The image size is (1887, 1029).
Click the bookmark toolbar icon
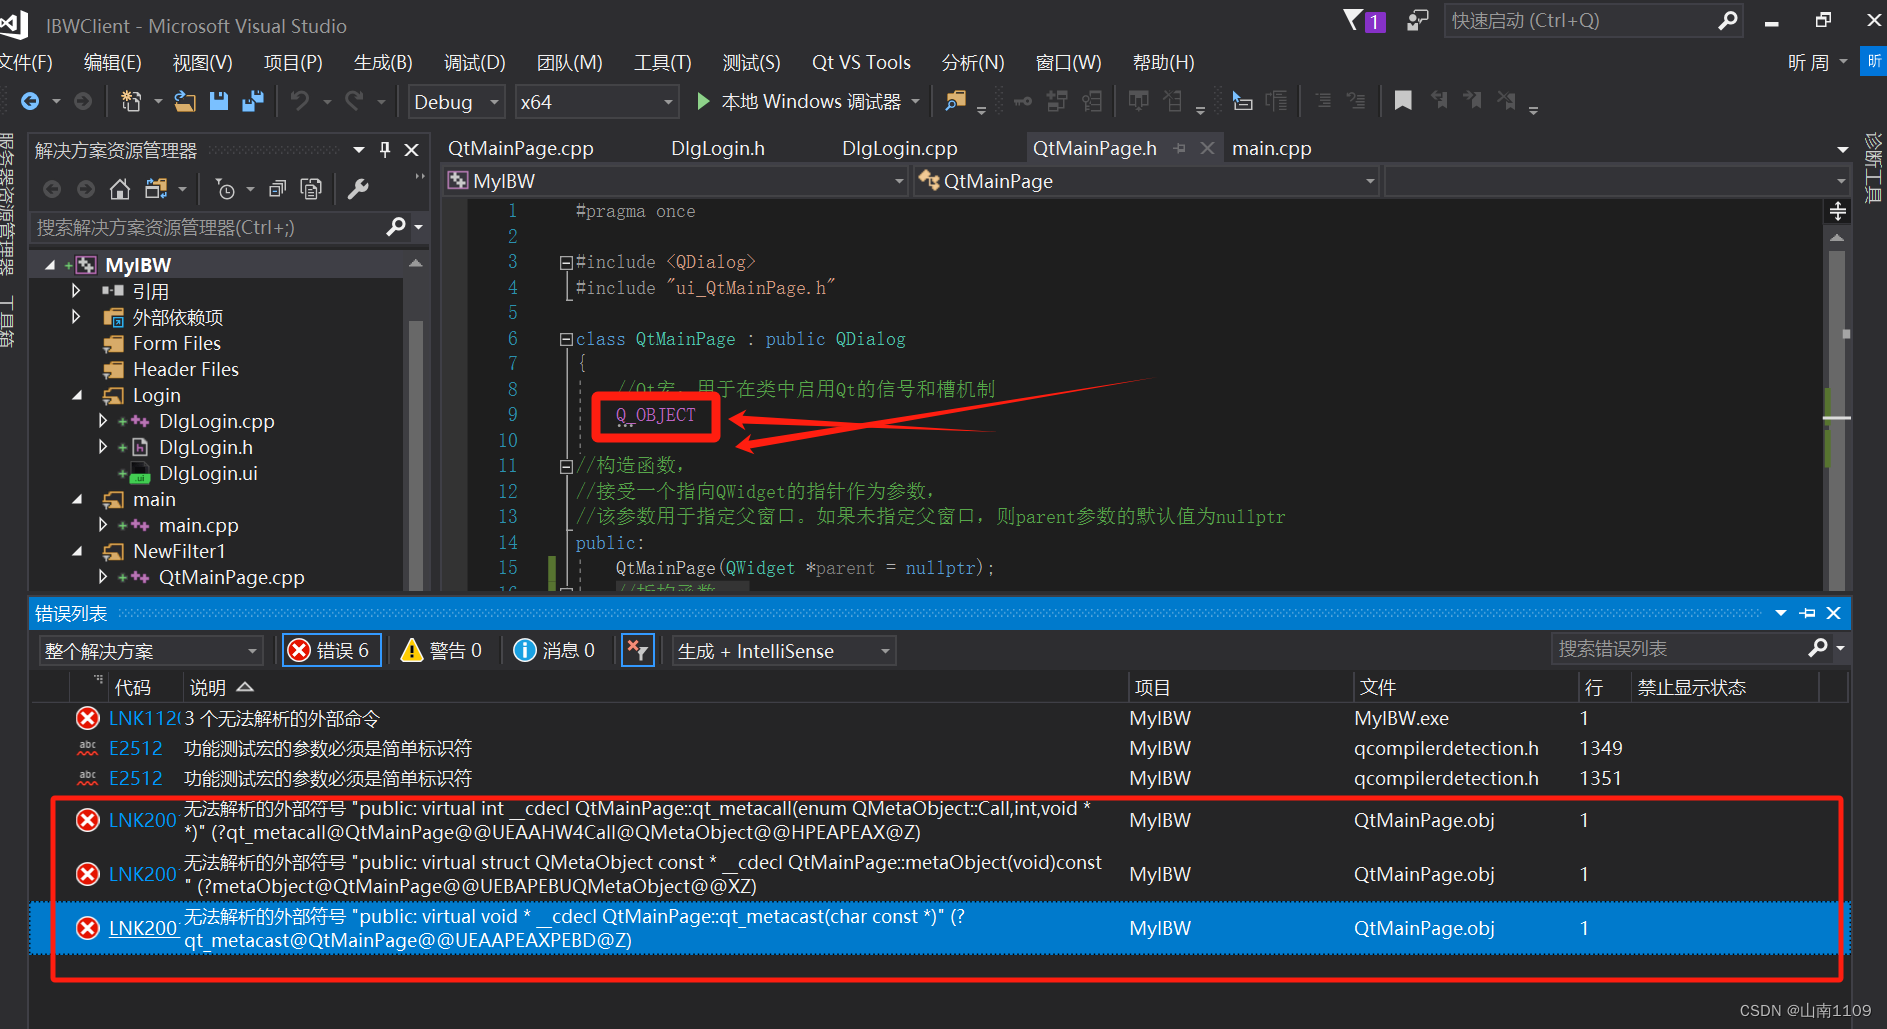[x=1403, y=101]
